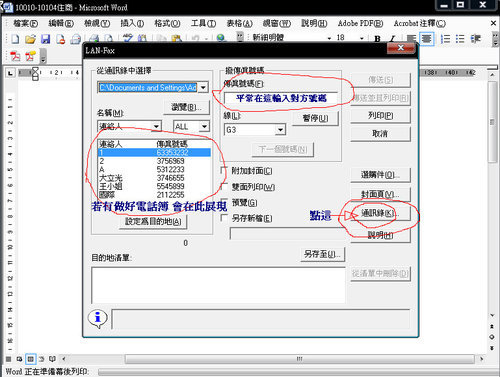Viewport: 500px width, 377px height.
Task: Click the 傳真號碼(F) input field
Action: pyautogui.click(x=281, y=98)
